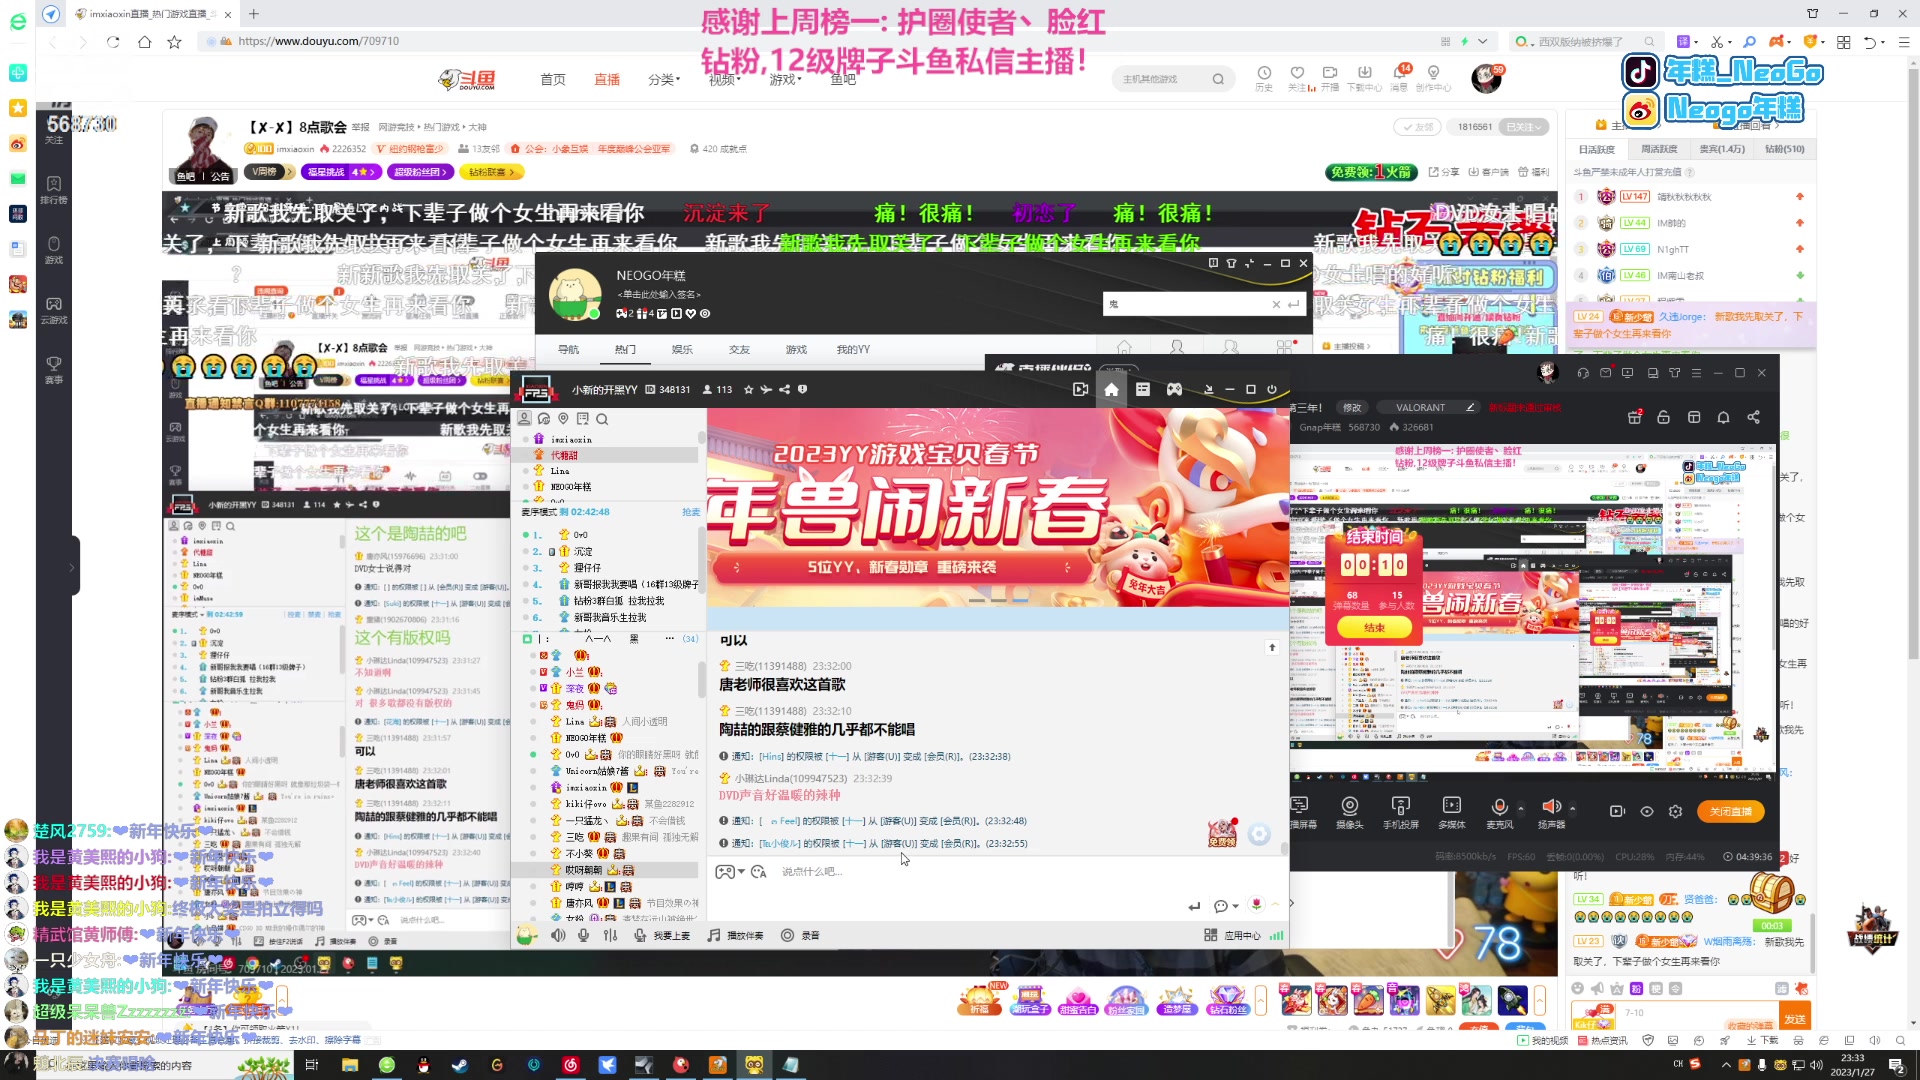
Task: Expand the 视频 dropdown in Douyu navigation
Action: [x=724, y=79]
